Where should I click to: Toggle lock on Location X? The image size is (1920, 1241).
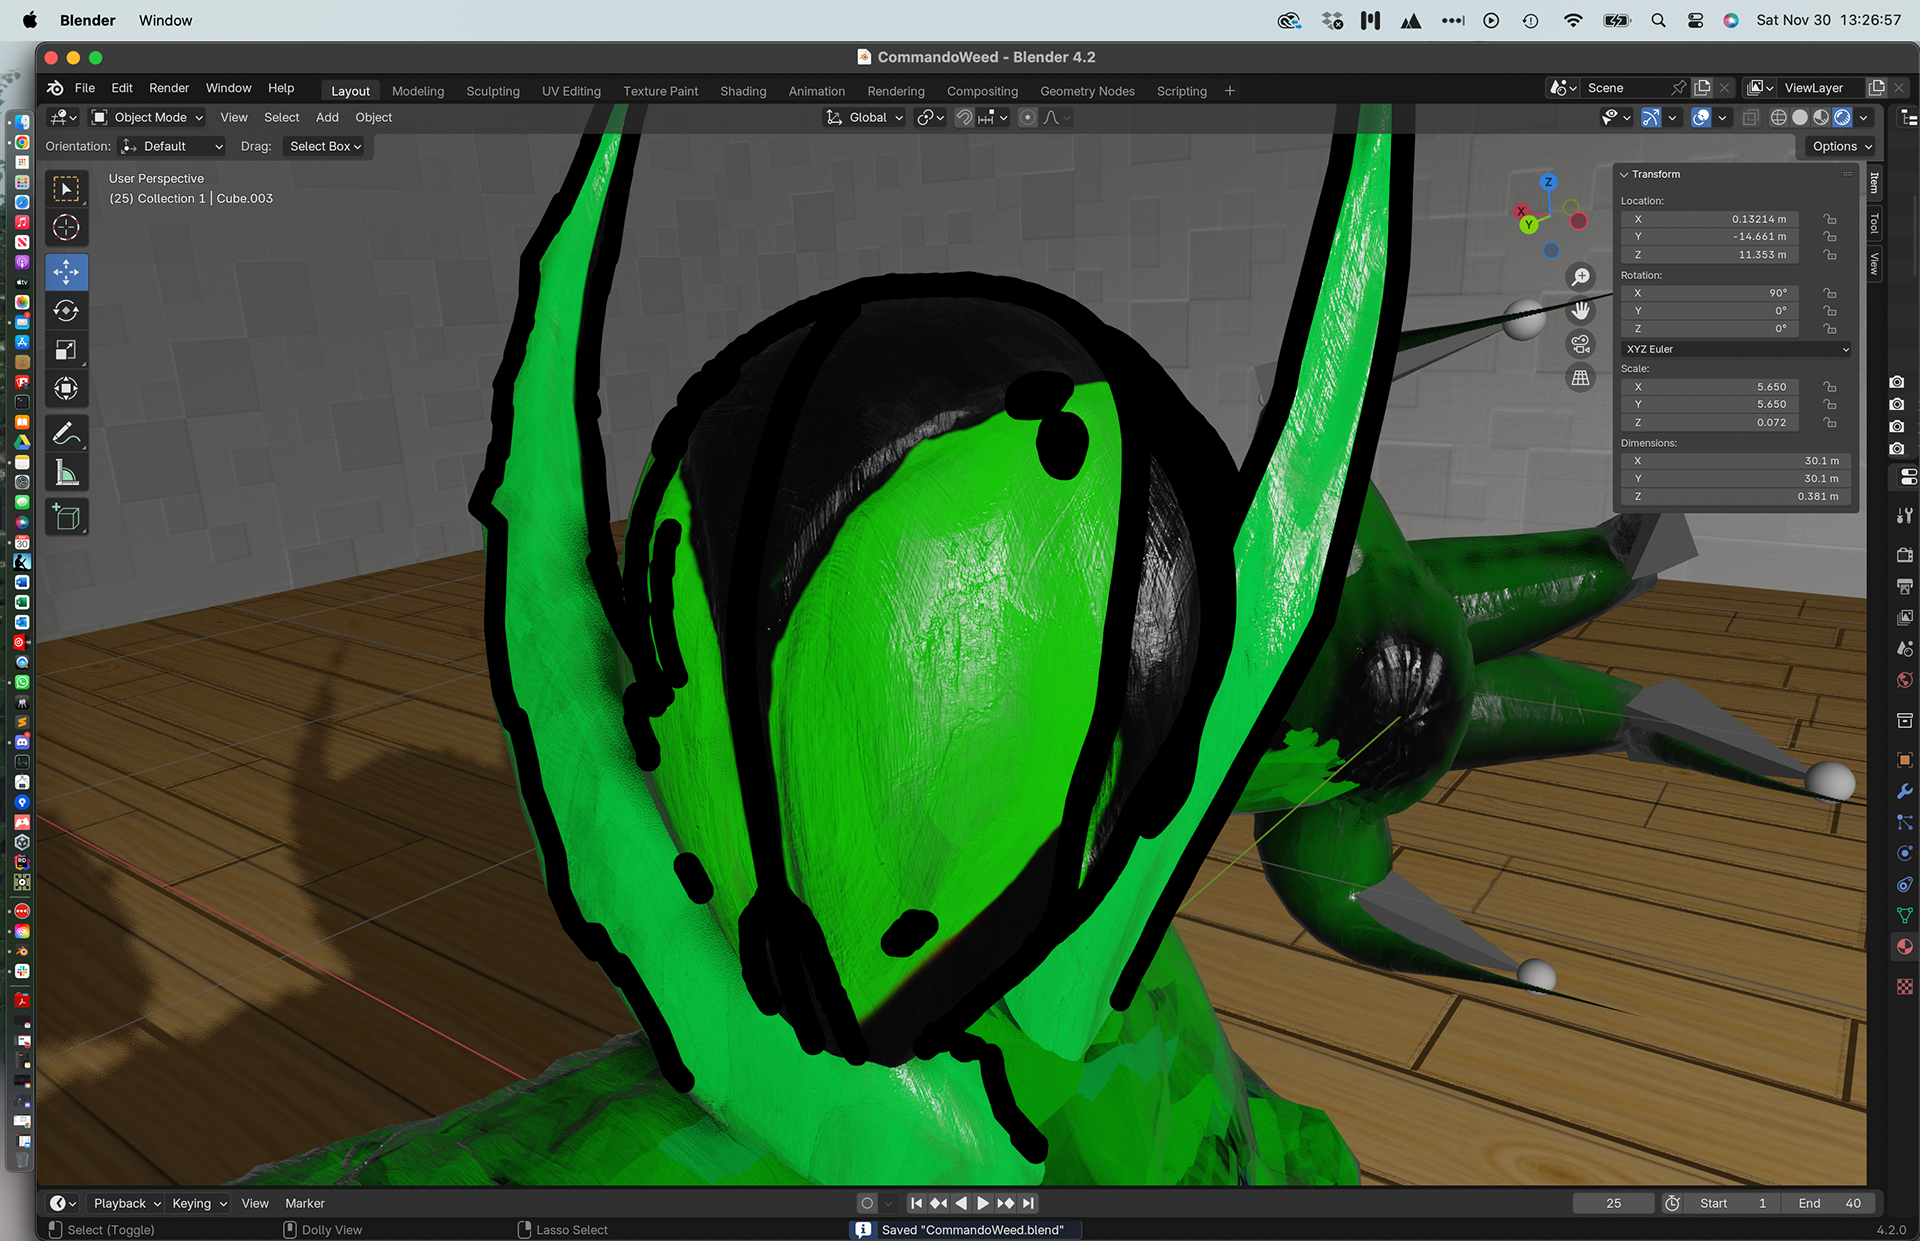pos(1829,219)
